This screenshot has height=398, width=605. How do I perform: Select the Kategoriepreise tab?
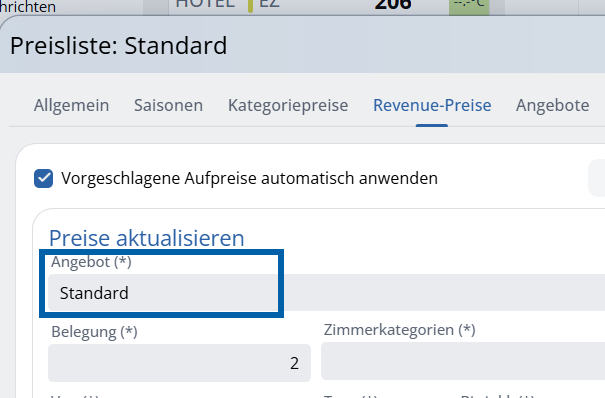click(x=288, y=106)
